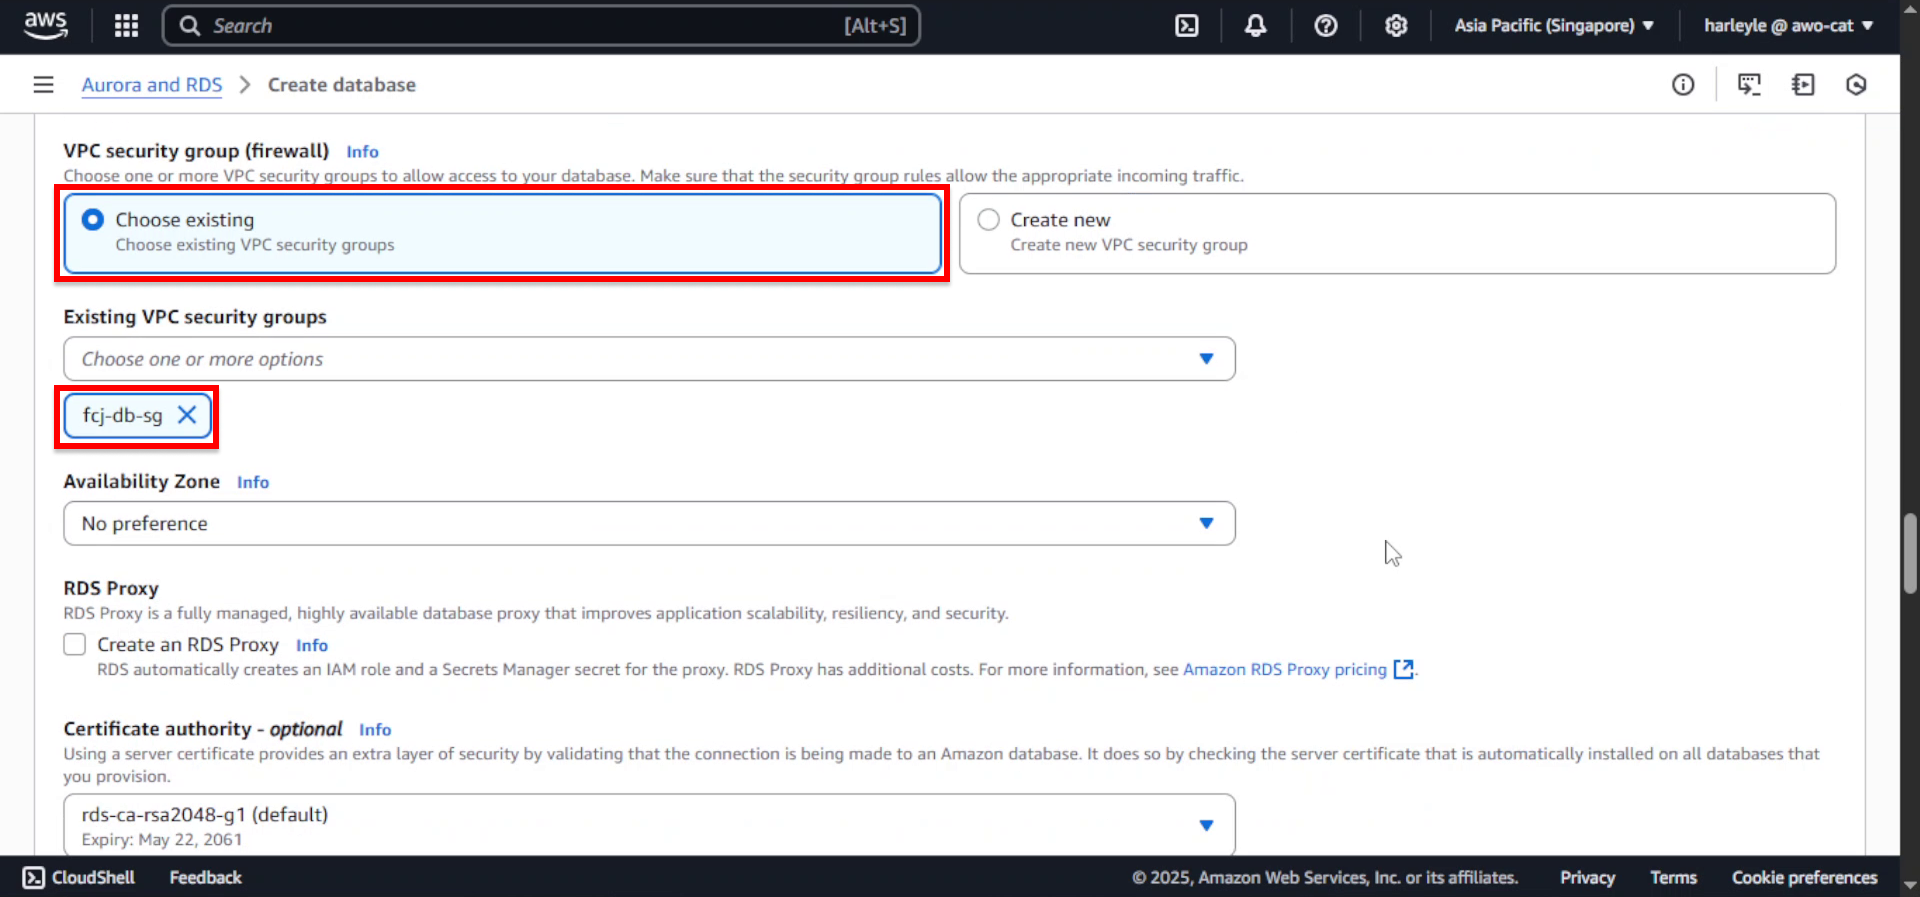The image size is (1920, 897).
Task: Go to the Aurora and RDS breadcrumb
Action: (152, 85)
